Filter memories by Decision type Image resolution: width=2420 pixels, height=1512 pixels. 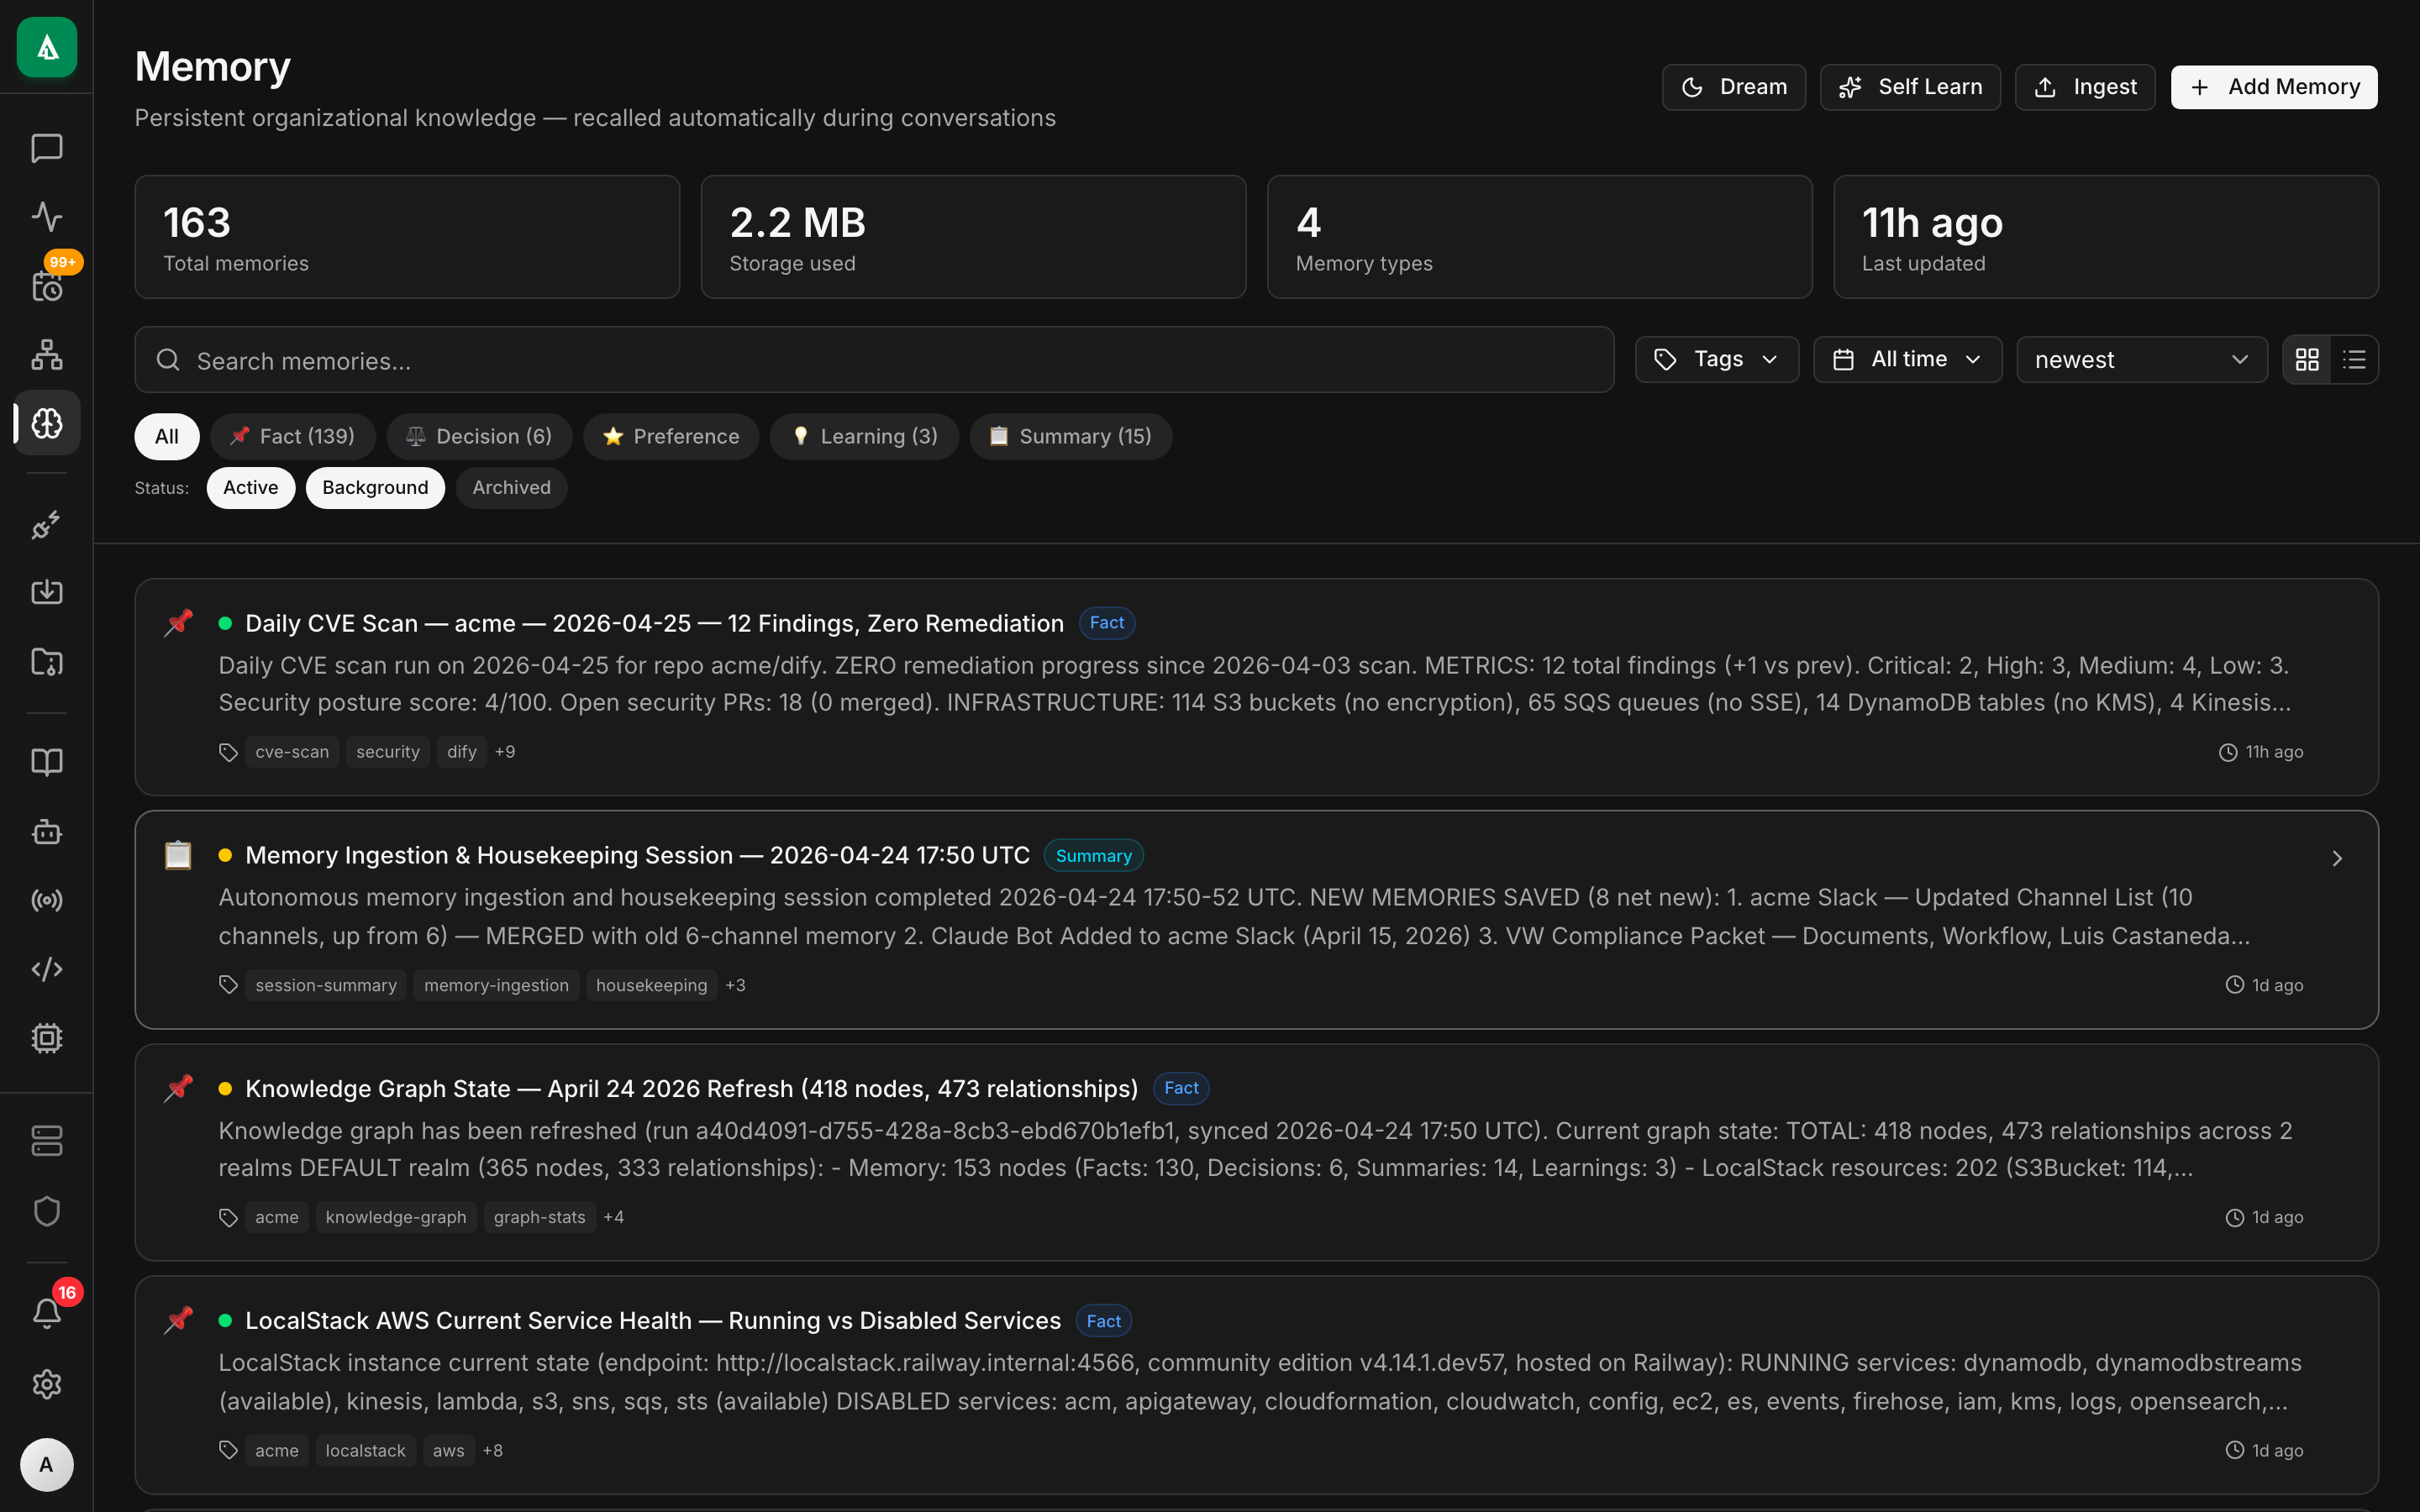click(x=479, y=436)
